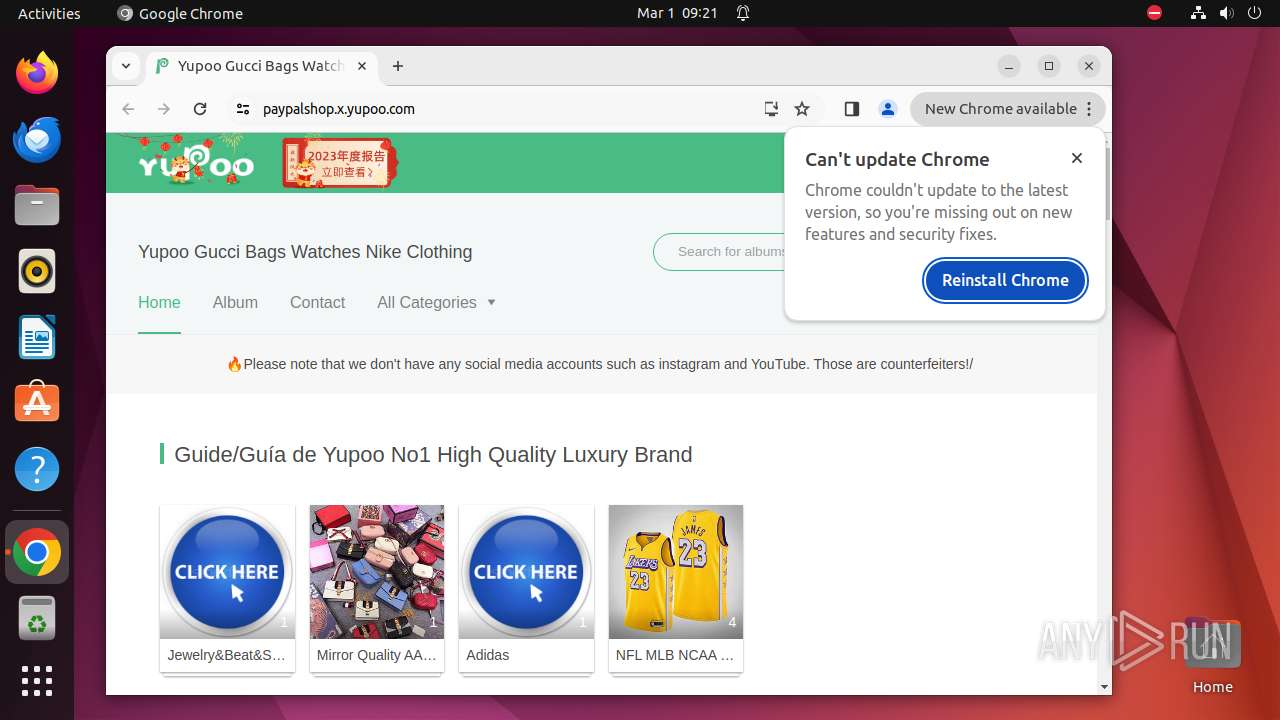Viewport: 1280px width, 720px height.
Task: Open the Chrome profile avatar menu
Action: tap(888, 109)
